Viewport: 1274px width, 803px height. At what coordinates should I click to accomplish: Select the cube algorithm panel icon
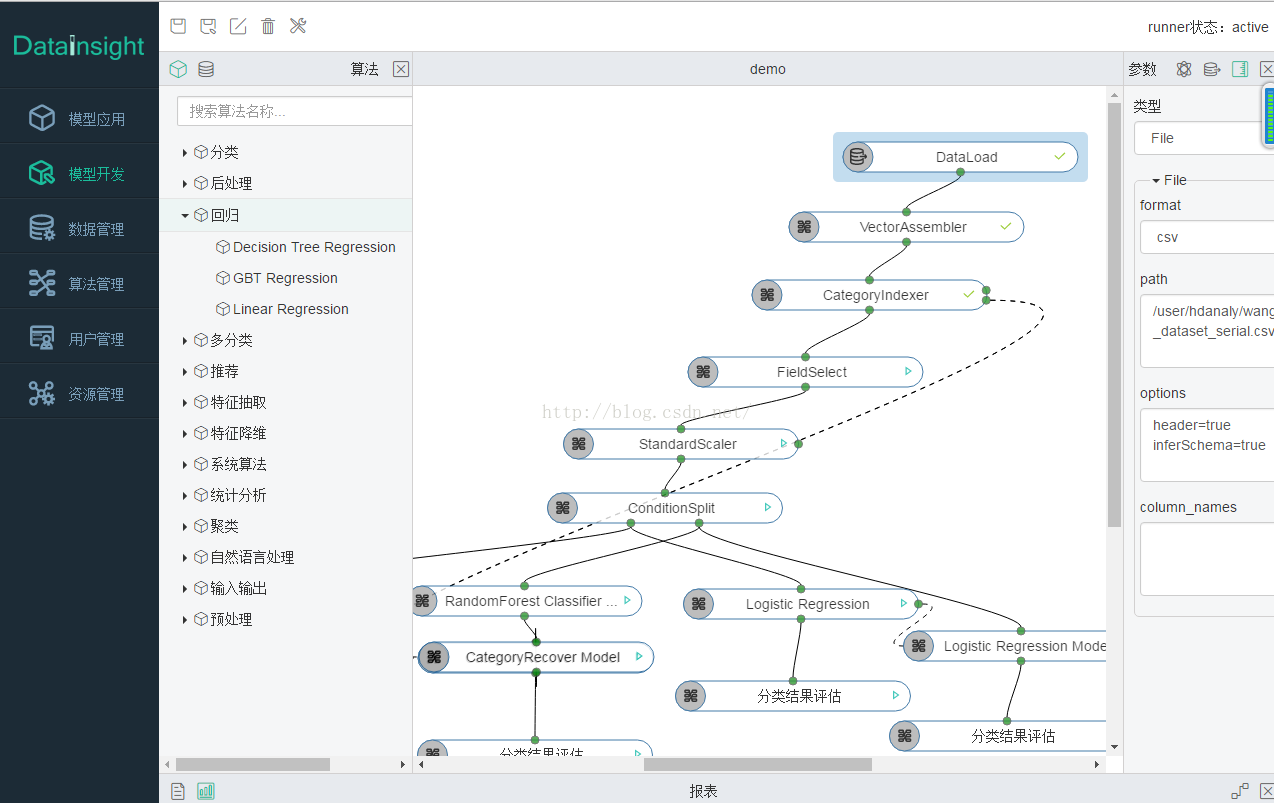(x=178, y=69)
